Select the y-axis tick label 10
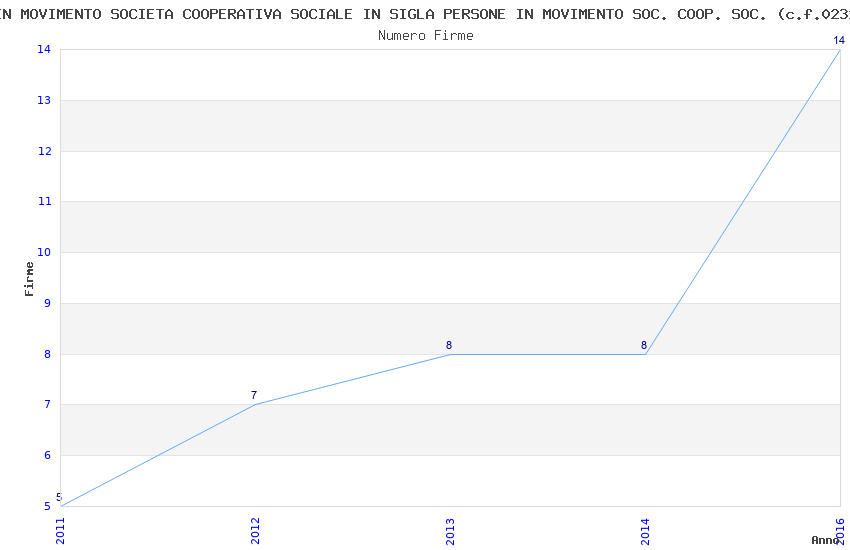Viewport: 850px width, 550px height. (43, 253)
